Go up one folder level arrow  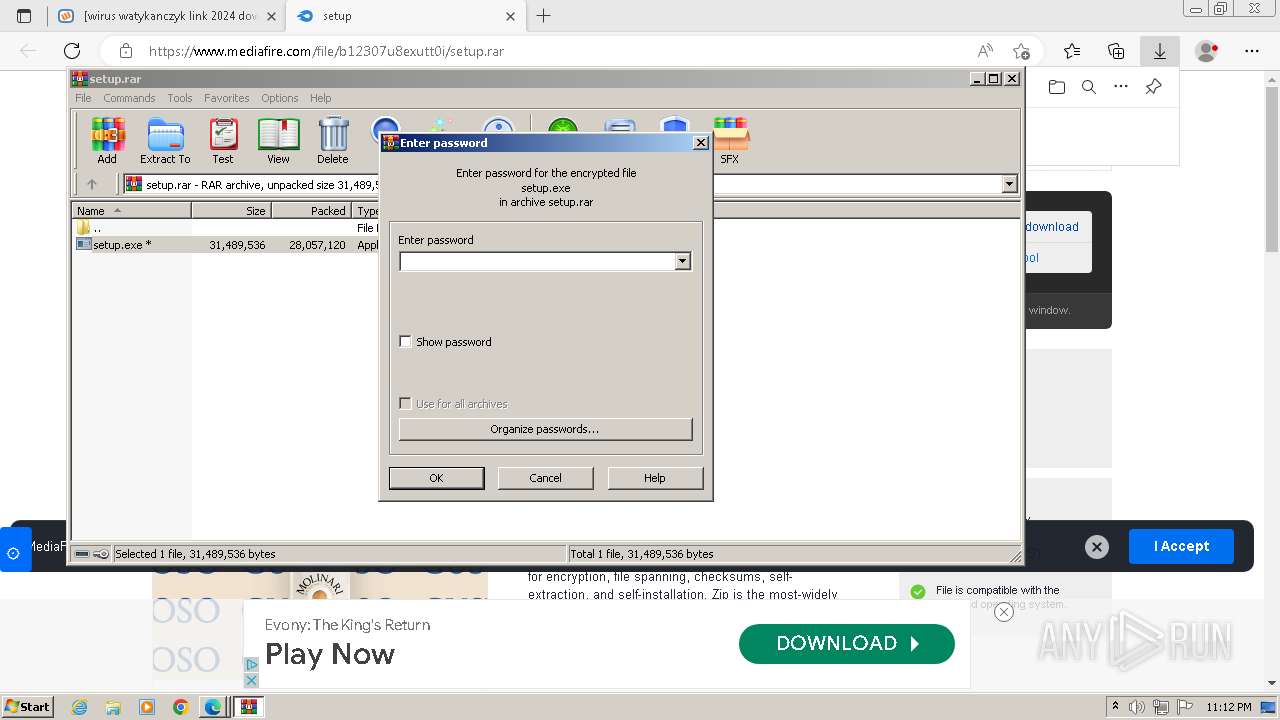point(92,184)
